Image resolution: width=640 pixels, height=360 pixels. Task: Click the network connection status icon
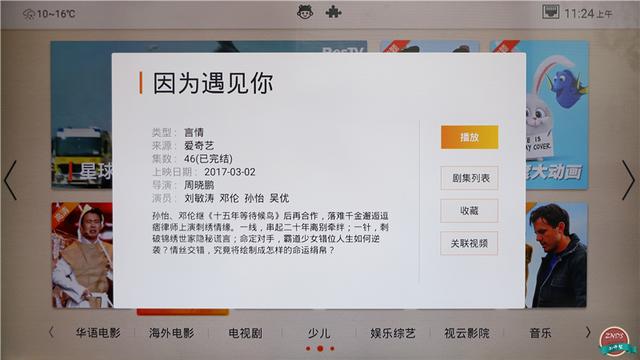click(x=550, y=12)
